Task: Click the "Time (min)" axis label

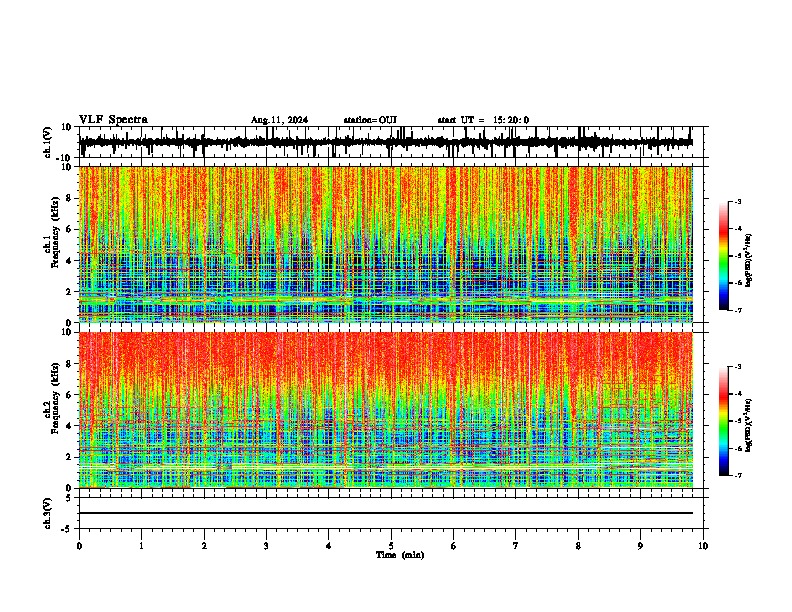Action: point(400,555)
